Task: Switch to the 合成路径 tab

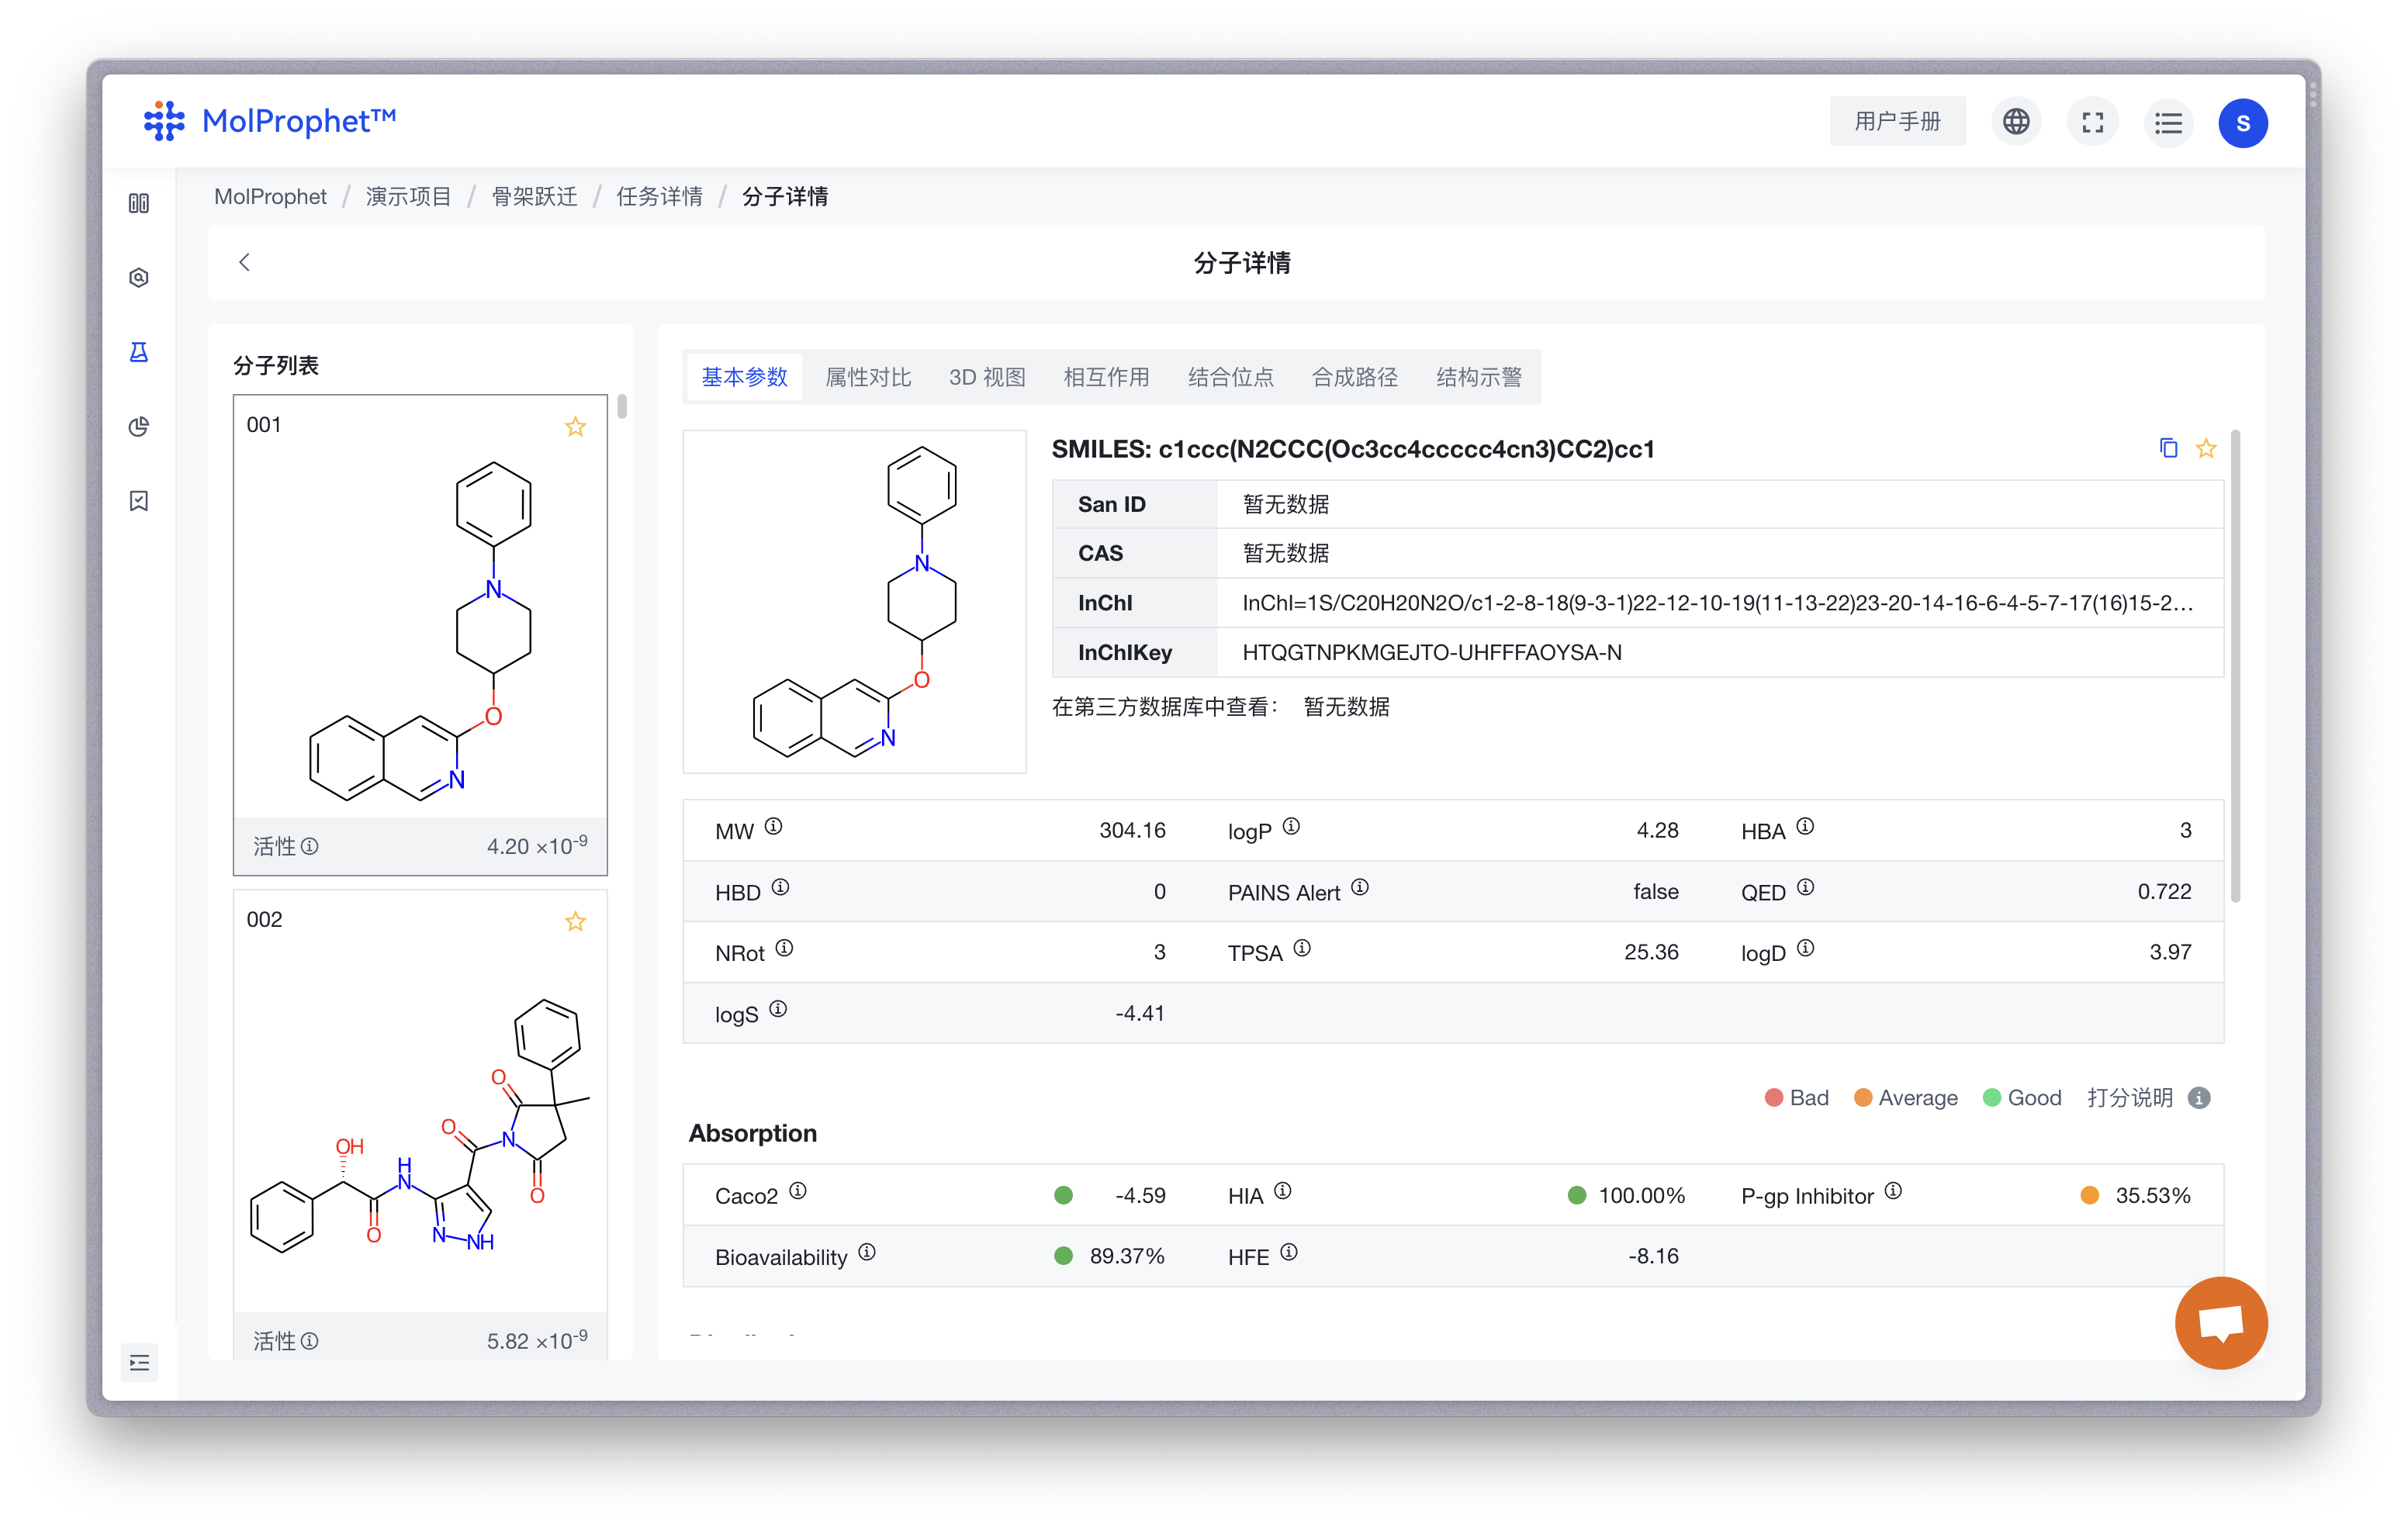Action: coord(1354,377)
